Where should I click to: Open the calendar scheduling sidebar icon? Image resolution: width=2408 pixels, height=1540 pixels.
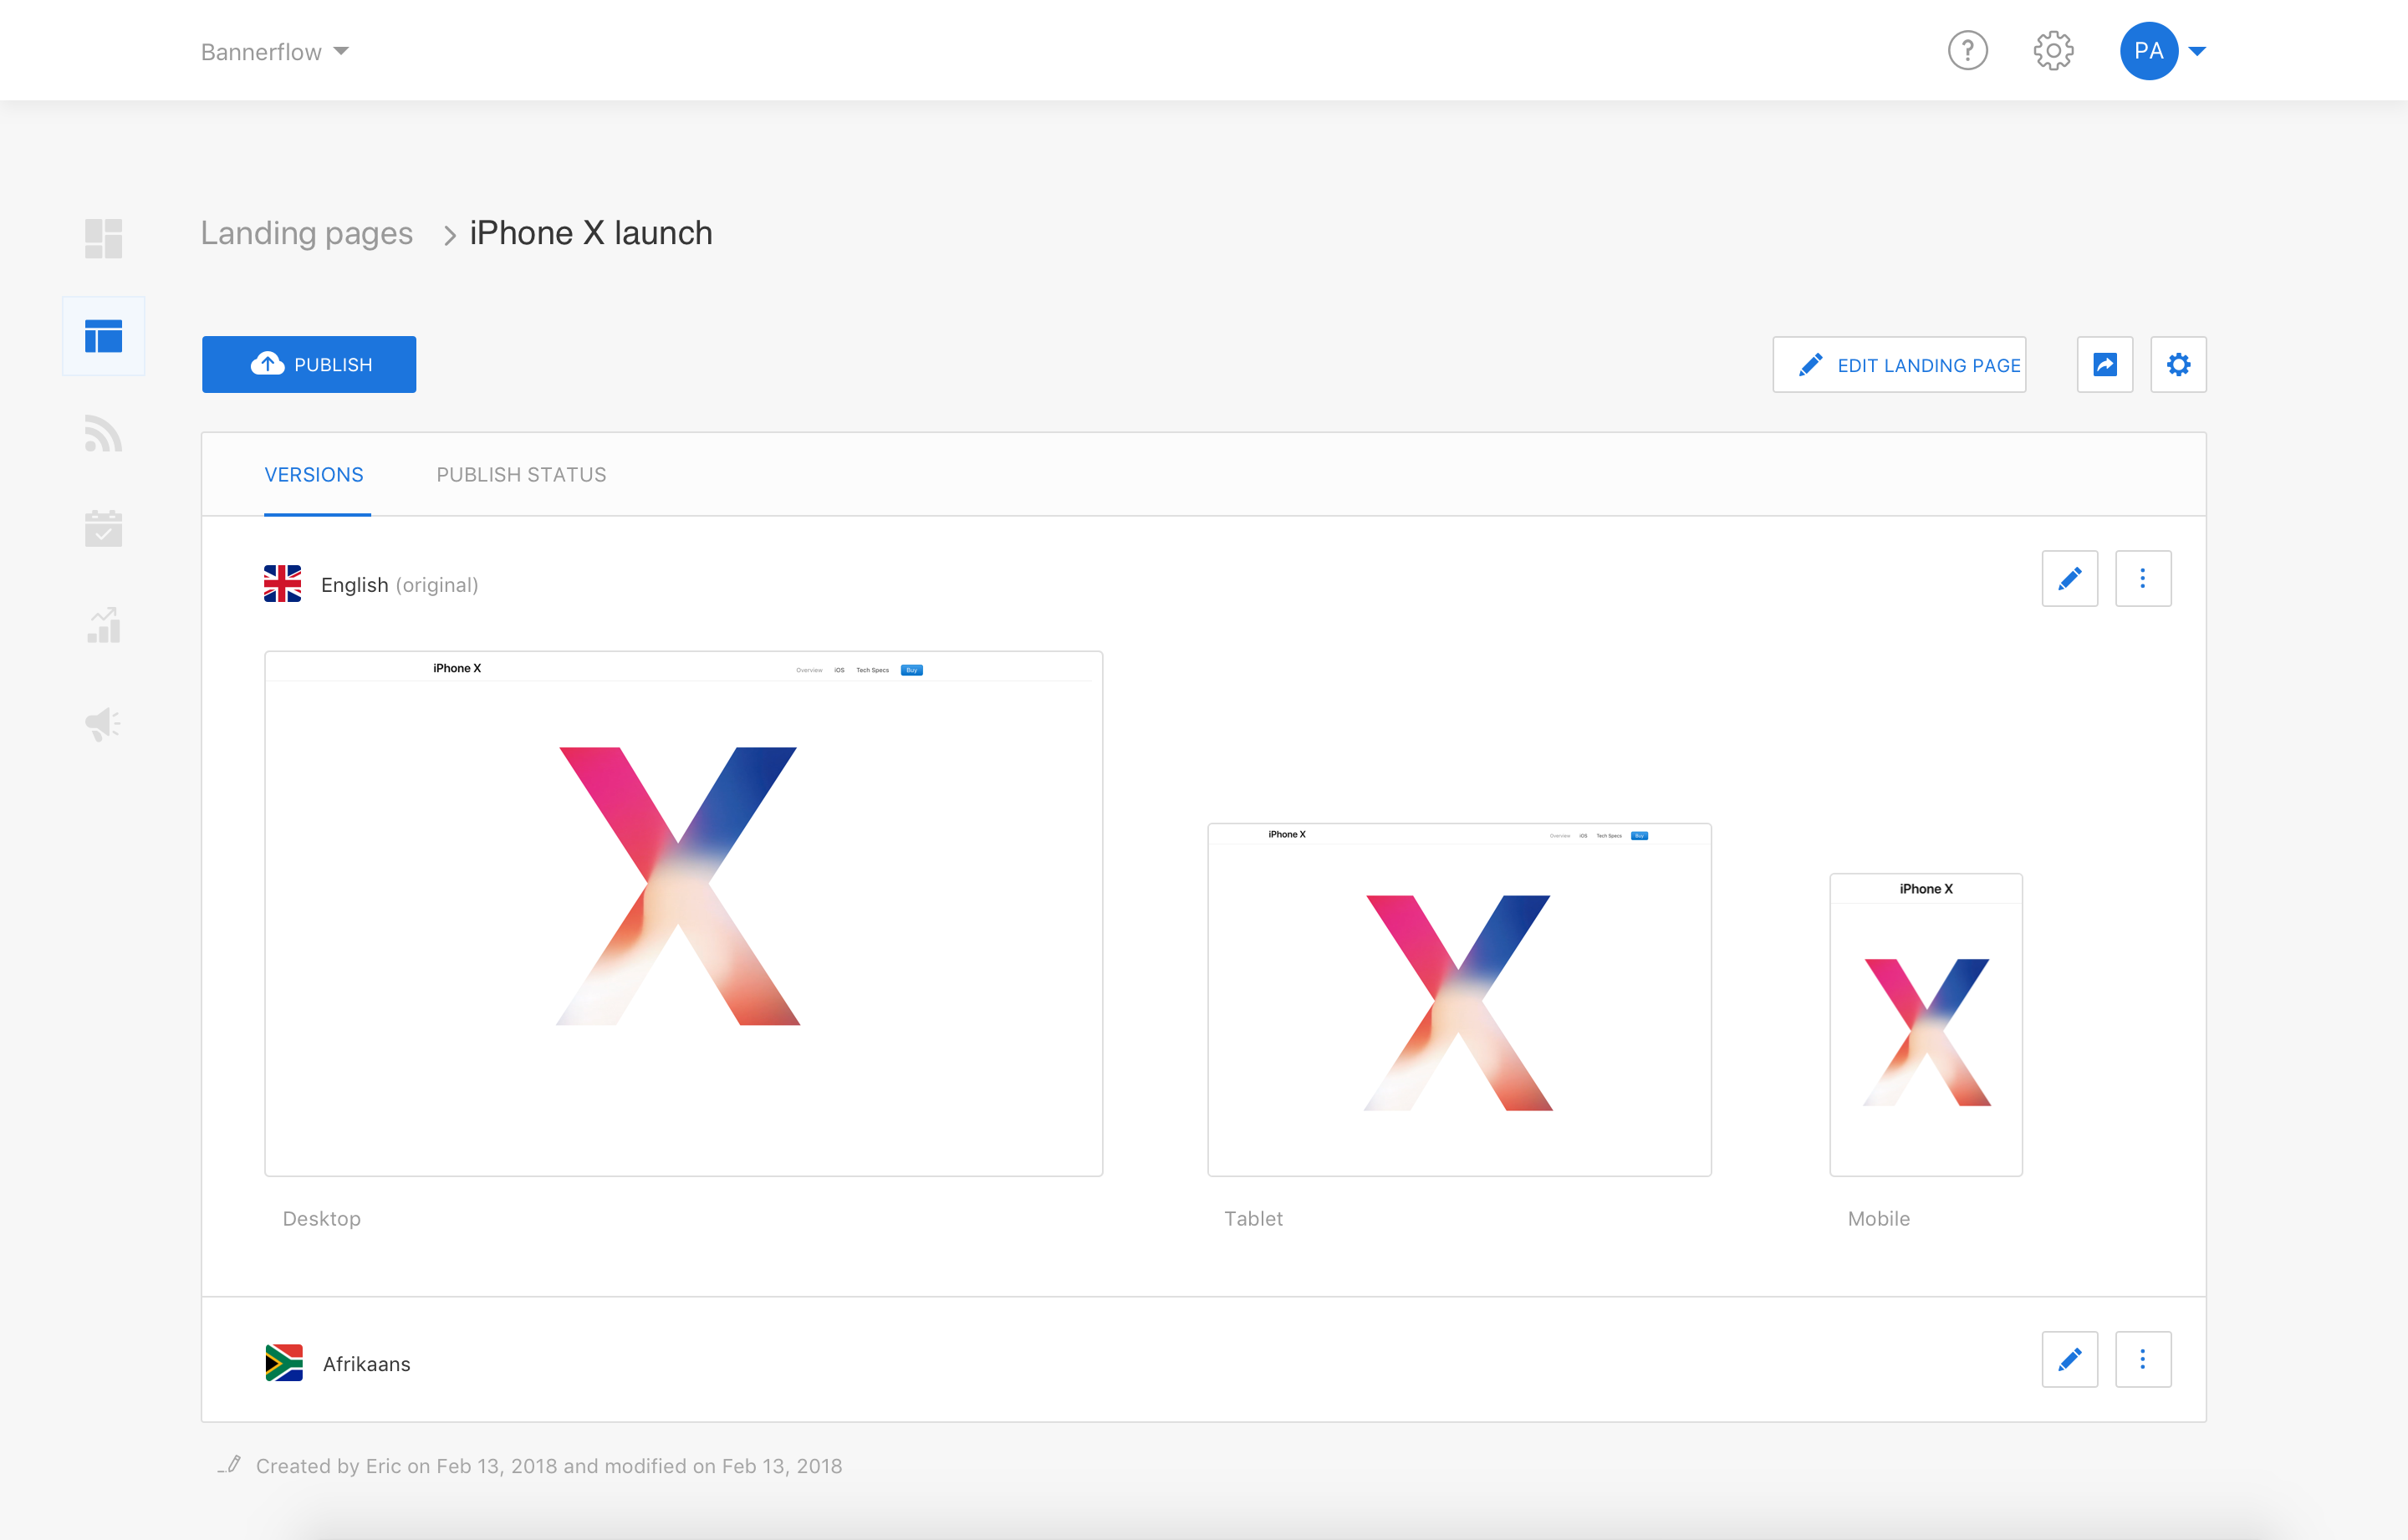pyautogui.click(x=103, y=528)
